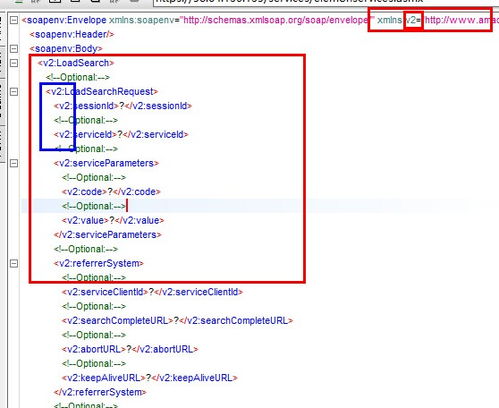The width and height of the screenshot is (499, 408).
Task: Click the v2:LoadSearchRequest opening tag
Action: pos(102,92)
